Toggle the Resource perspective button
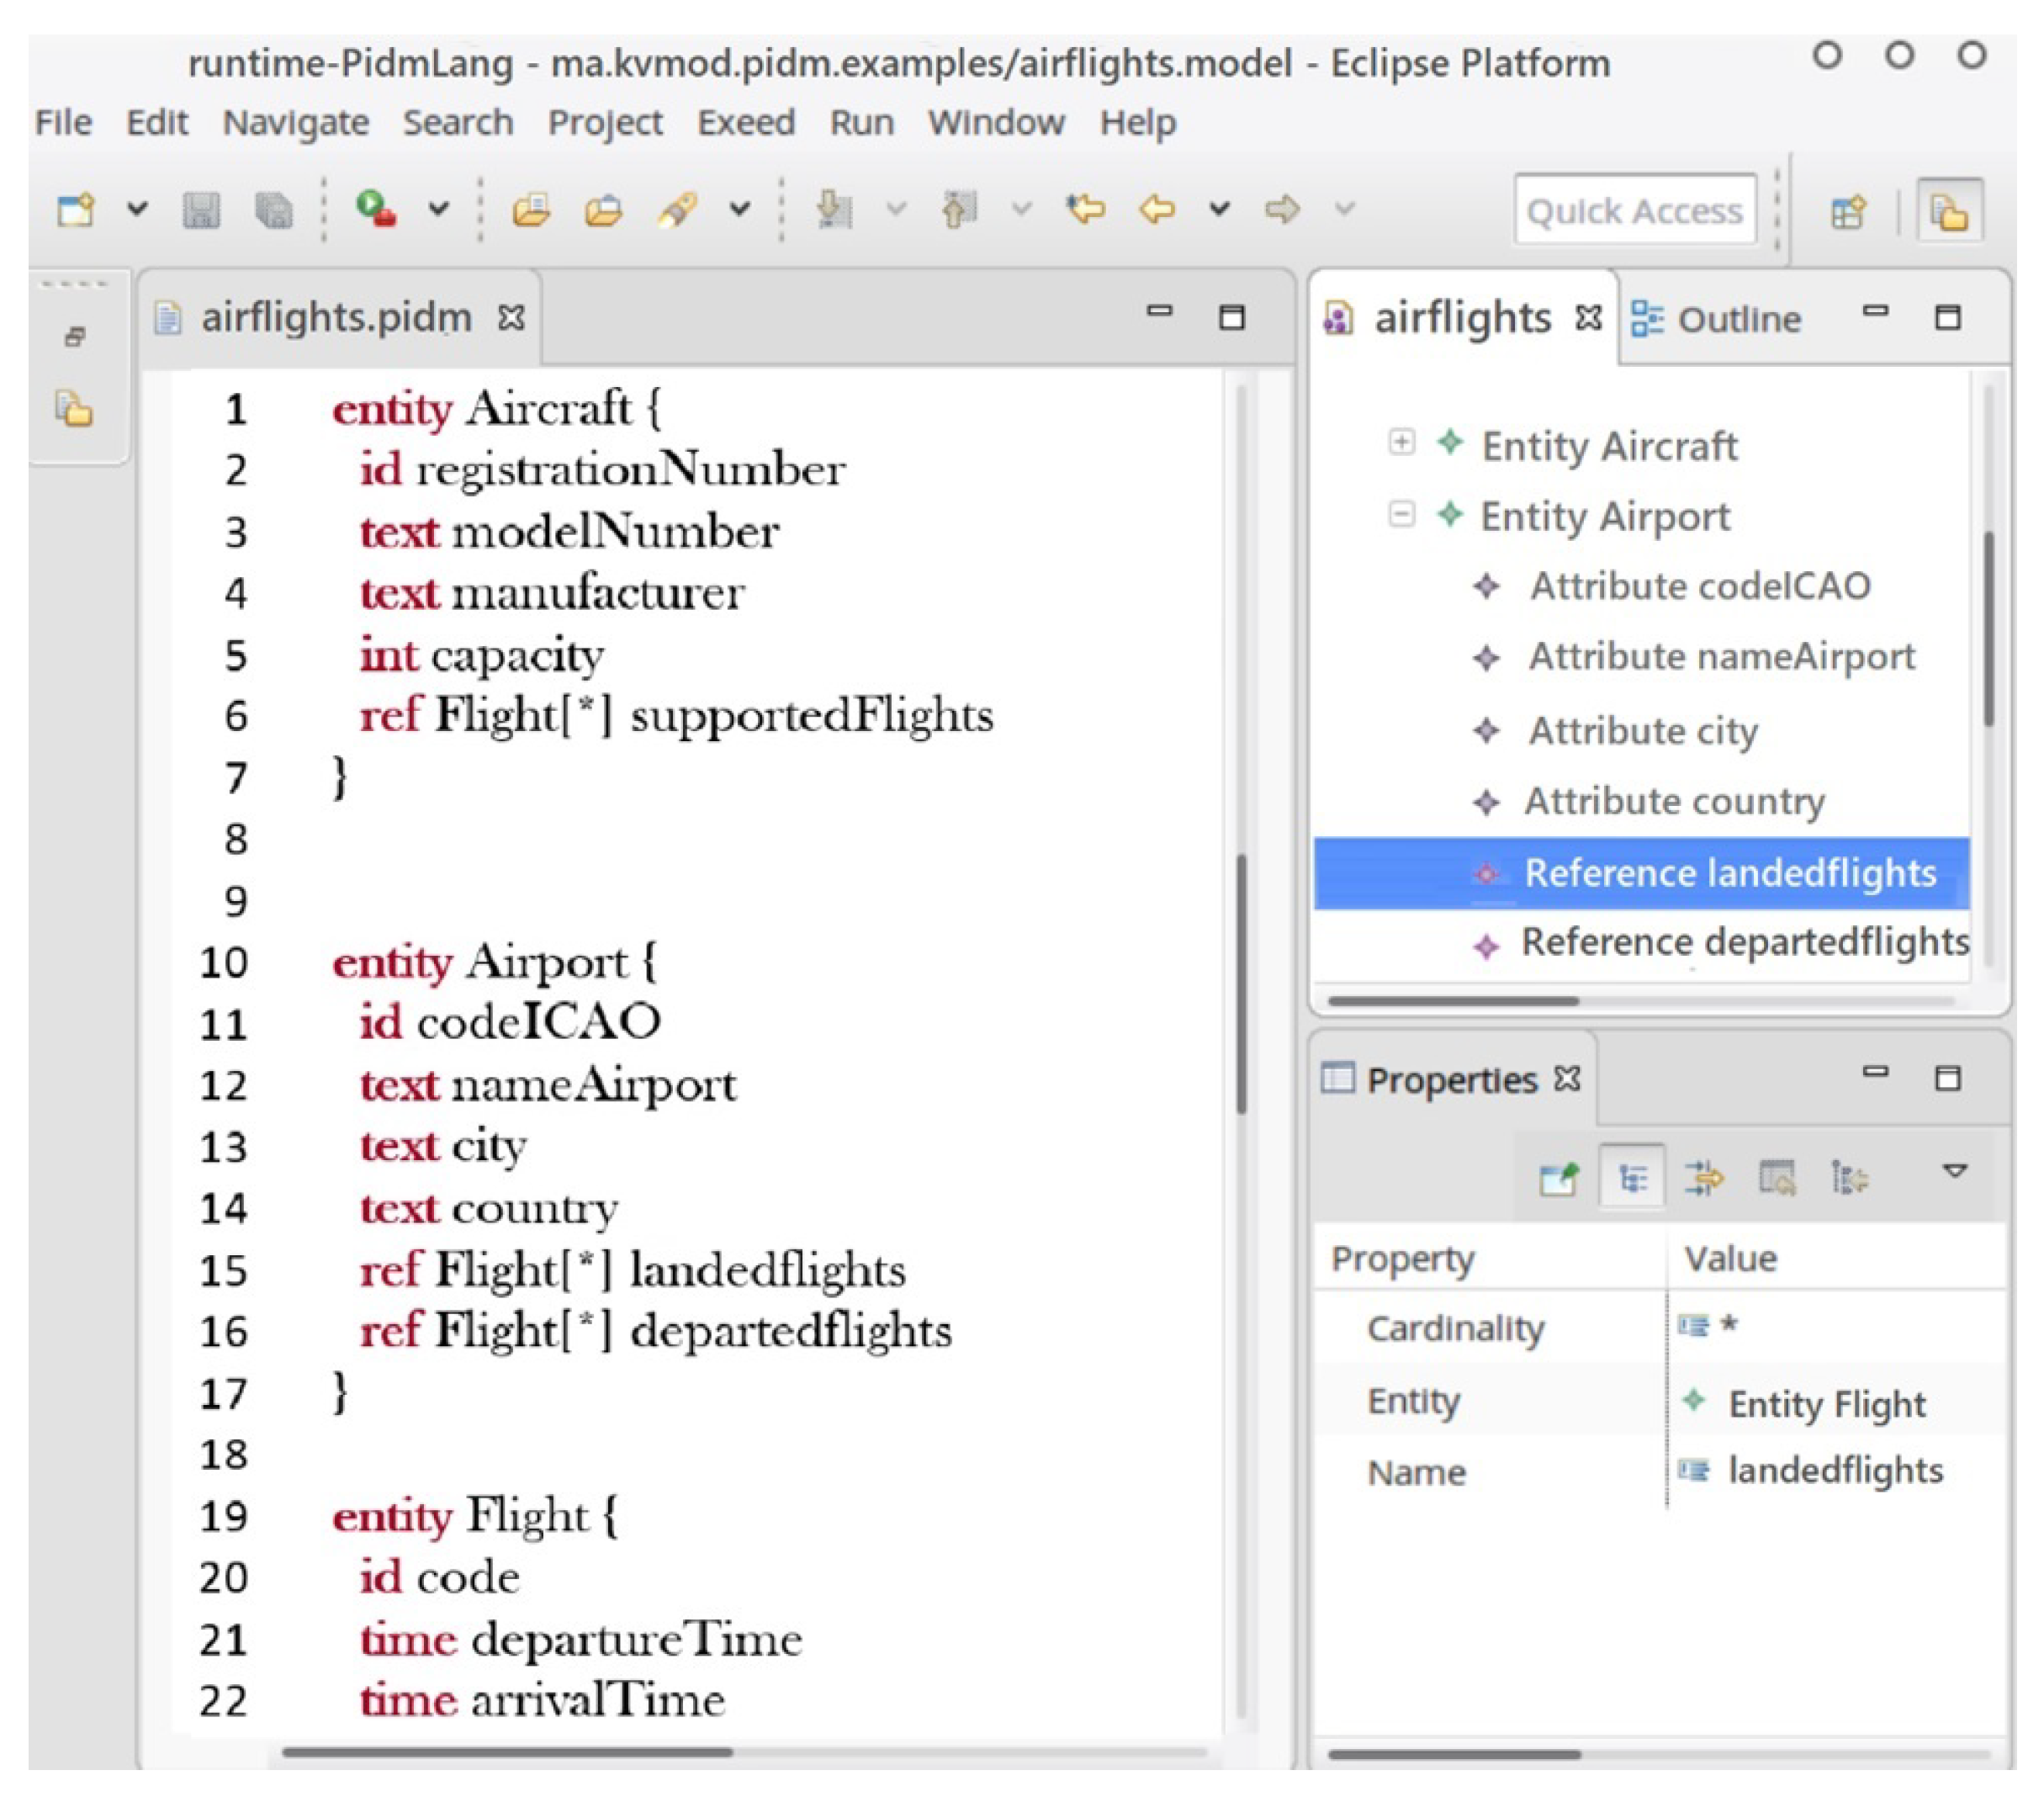This screenshot has height=1797, width=2044. pyautogui.click(x=1949, y=212)
